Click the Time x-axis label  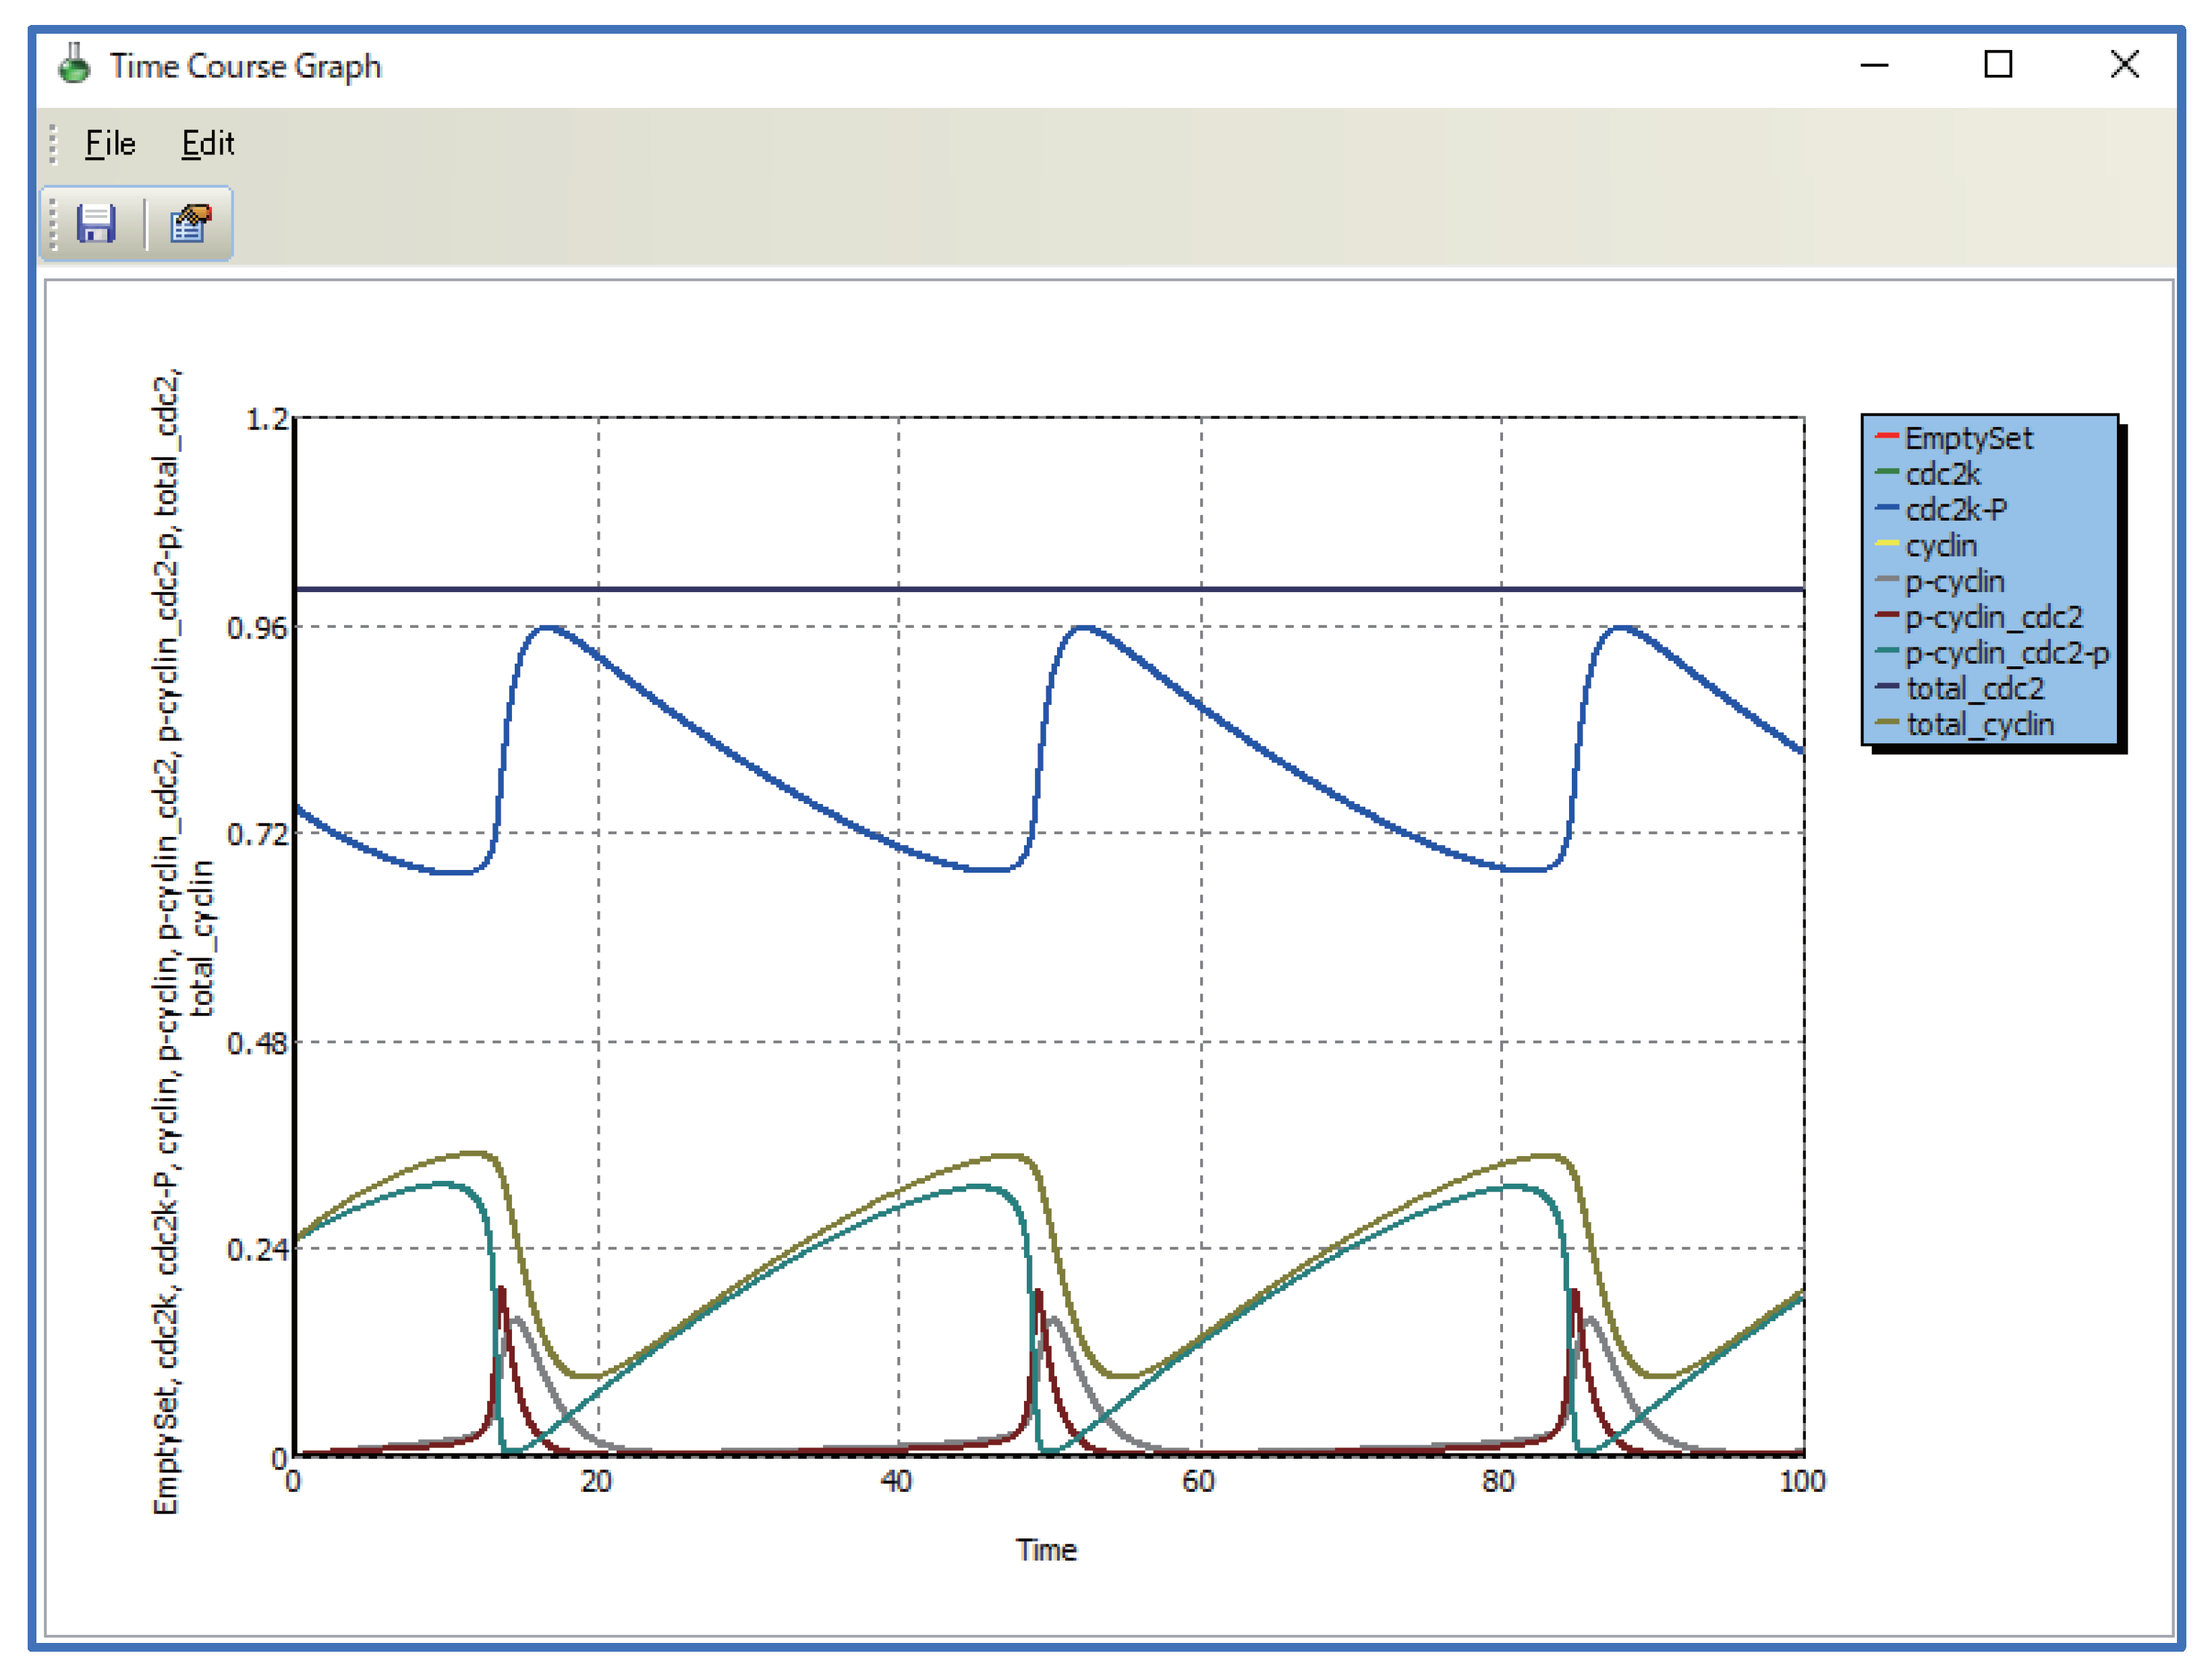pyautogui.click(x=1046, y=1549)
